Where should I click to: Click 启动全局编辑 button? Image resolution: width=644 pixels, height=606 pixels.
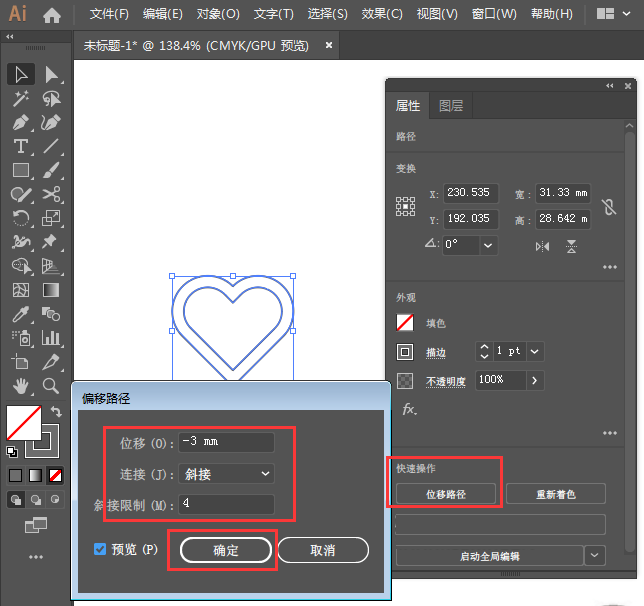(x=490, y=556)
